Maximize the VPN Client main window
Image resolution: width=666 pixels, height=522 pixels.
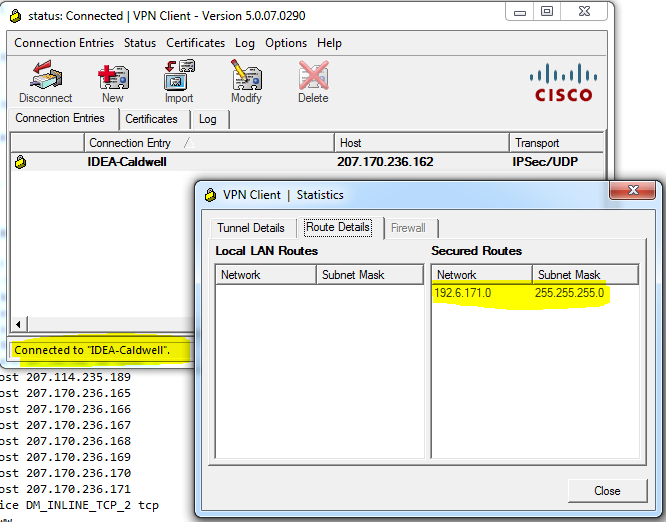point(547,12)
